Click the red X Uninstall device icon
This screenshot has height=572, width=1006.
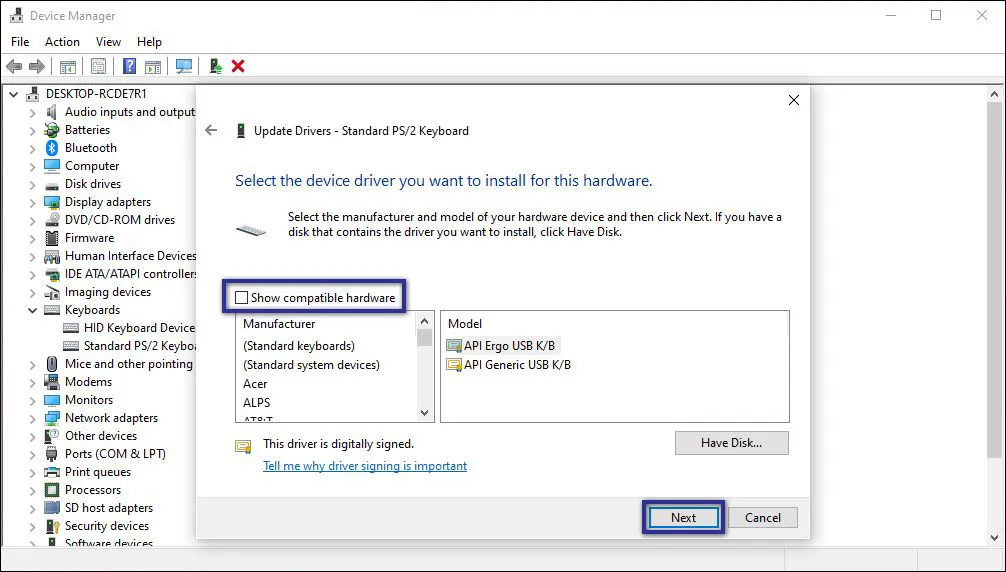238,66
